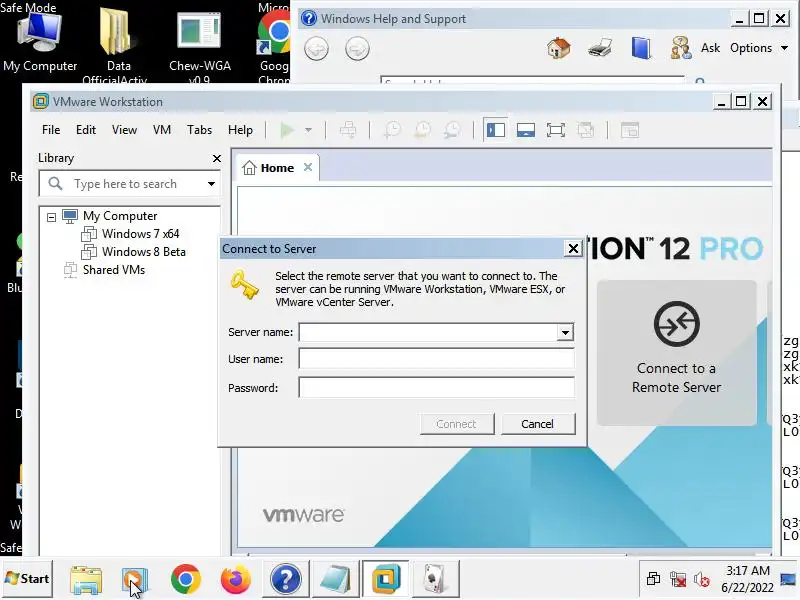
Task: Select the Windows 7 x64 virtual machine
Action: coord(140,234)
